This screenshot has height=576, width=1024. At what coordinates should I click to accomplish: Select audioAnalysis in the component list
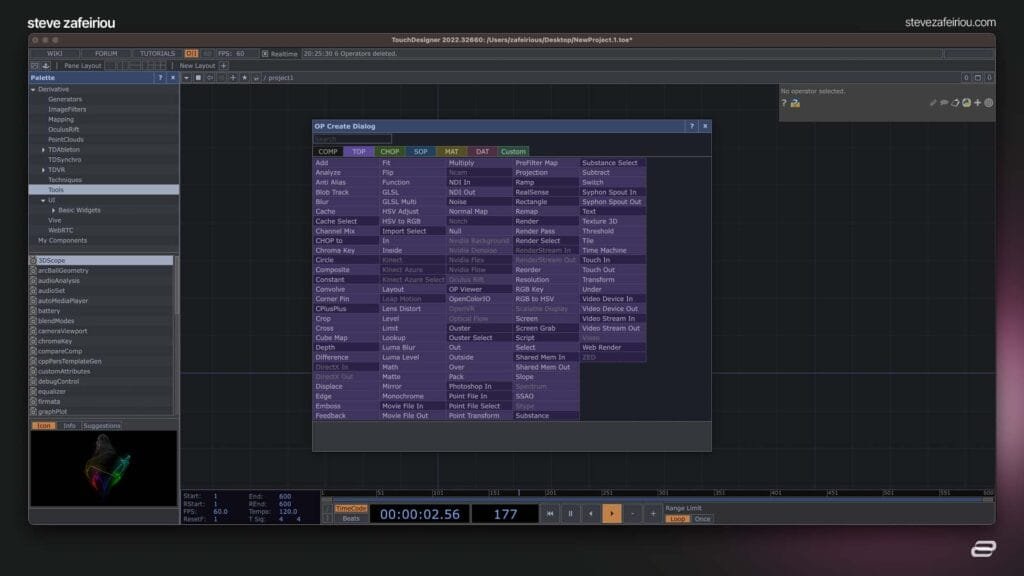click(101, 281)
